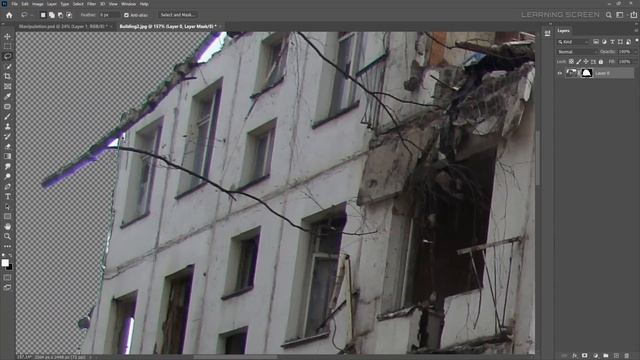640x360 pixels.
Task: Select the Dodge tool
Action: (7, 176)
